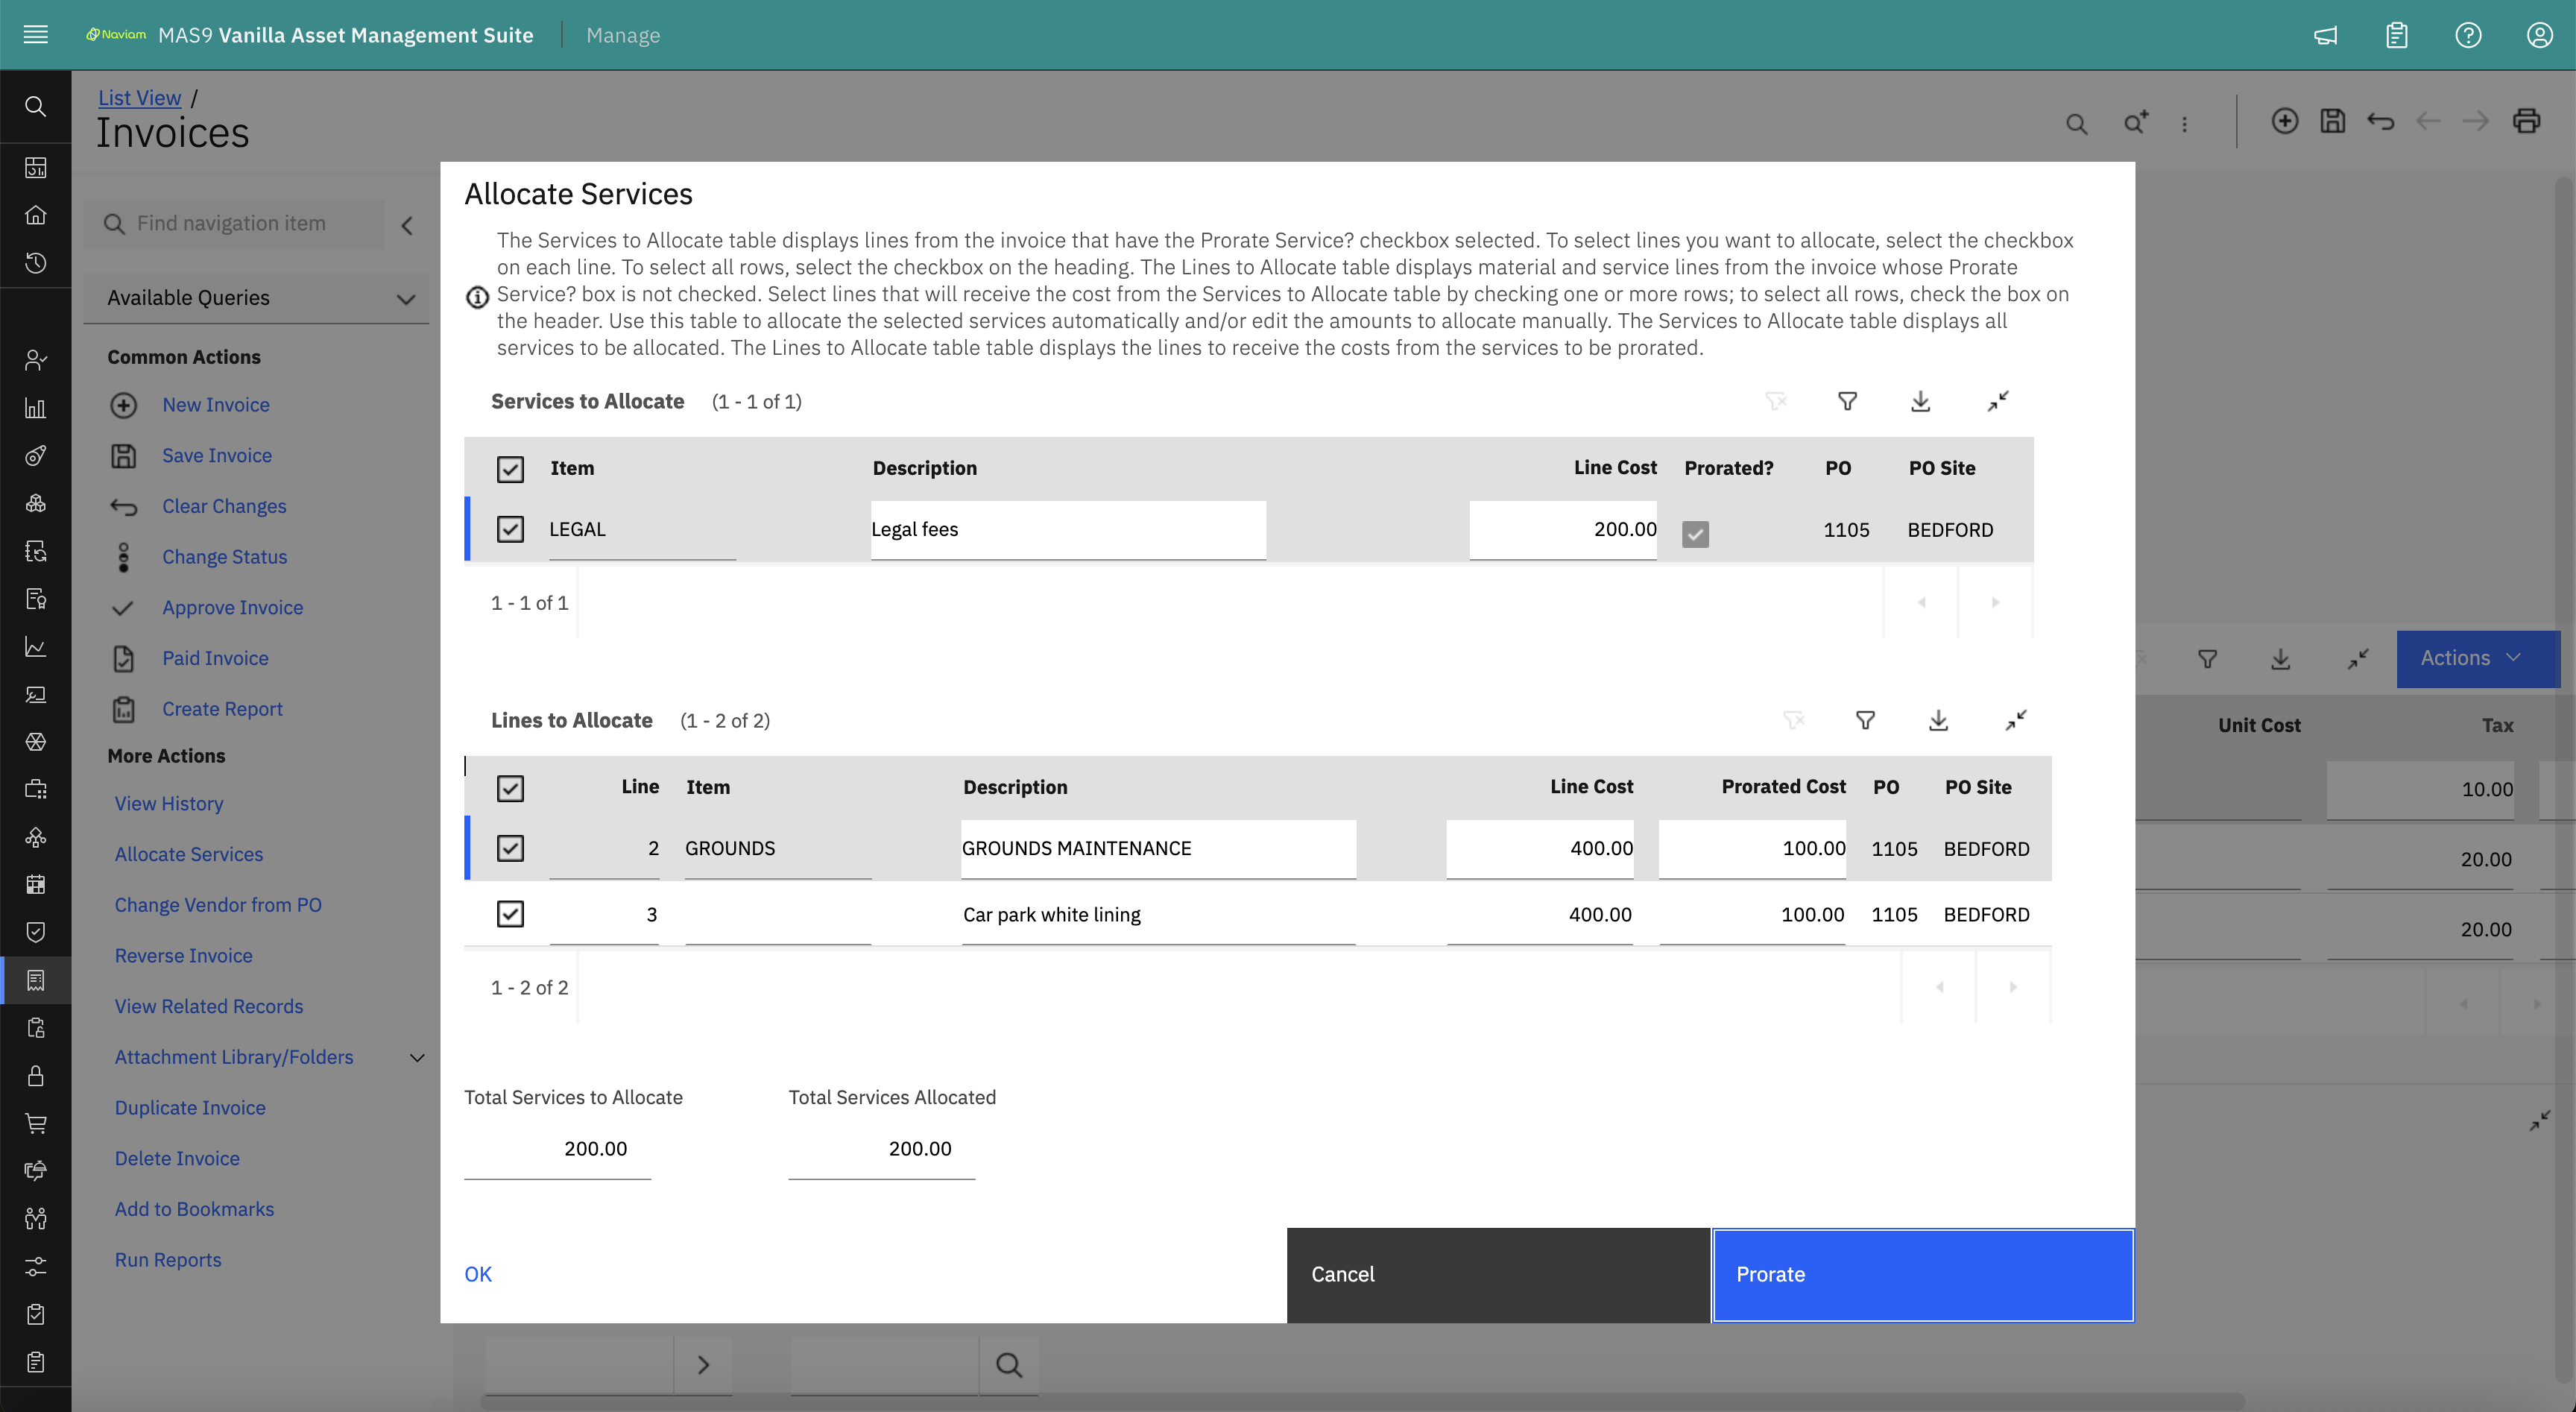Open the hamburger navigation menu

point(35,35)
